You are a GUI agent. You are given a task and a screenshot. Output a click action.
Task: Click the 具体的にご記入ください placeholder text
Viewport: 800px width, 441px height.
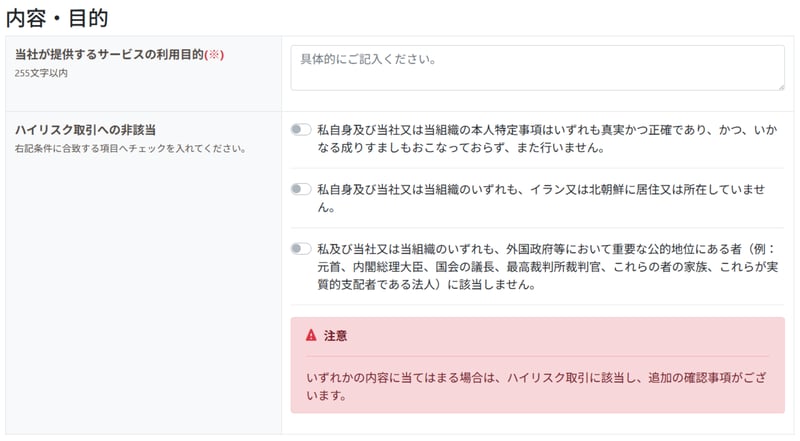[367, 59]
